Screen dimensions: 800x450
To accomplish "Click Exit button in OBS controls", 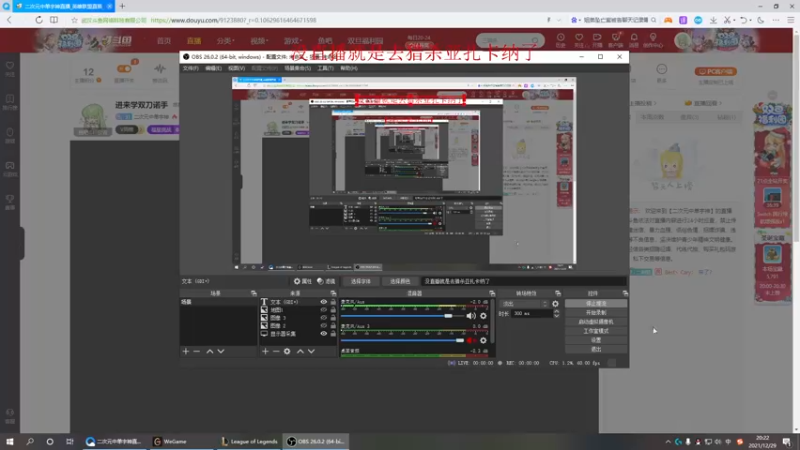I will (596, 349).
